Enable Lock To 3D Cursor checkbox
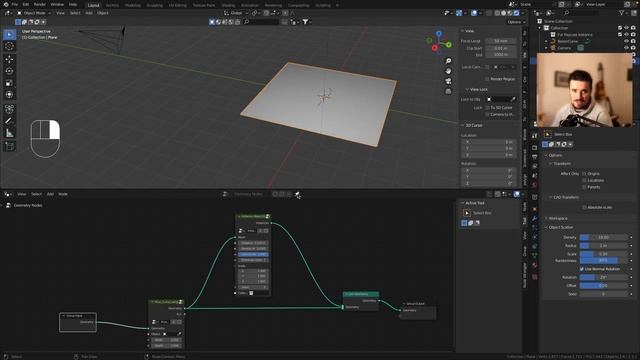 [487, 108]
